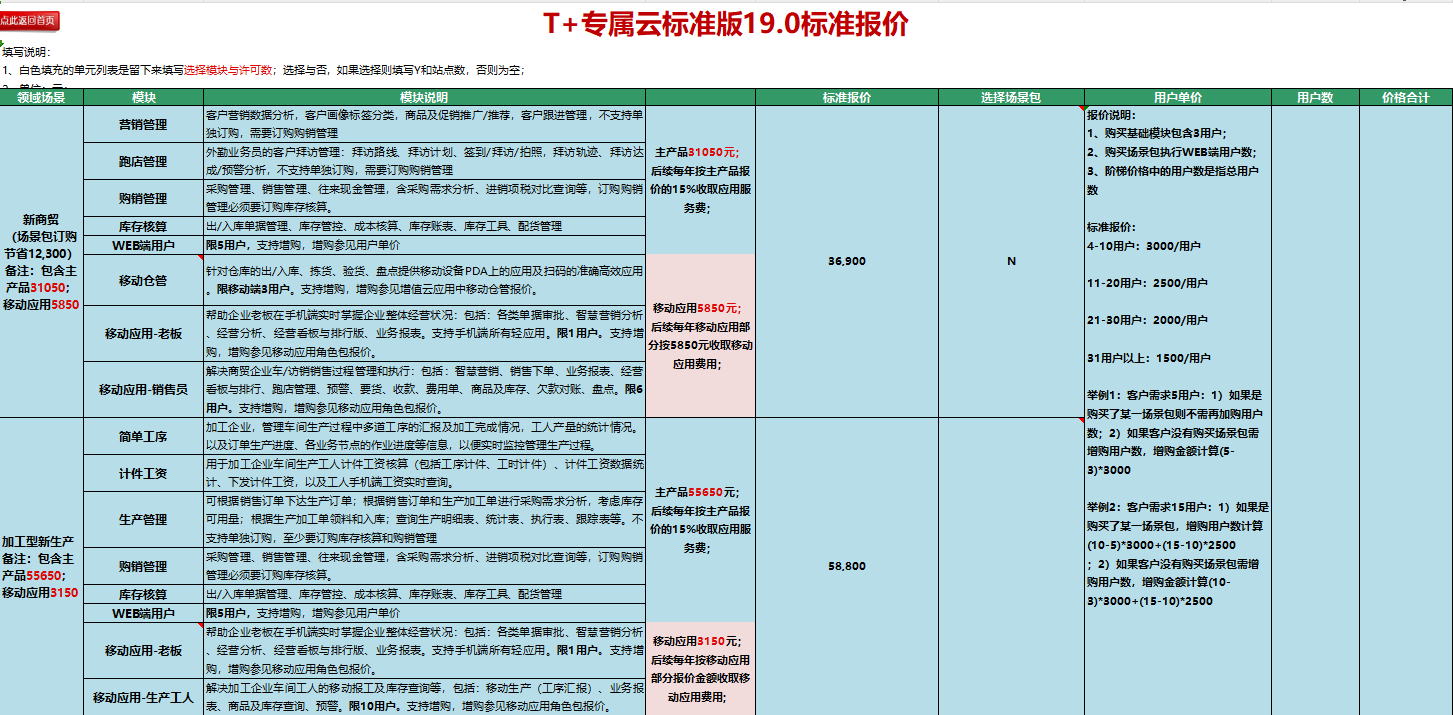Screen dimensions: 1453x715
Task: Click the 主产品55650元 pricing note cell
Action: 700,519
